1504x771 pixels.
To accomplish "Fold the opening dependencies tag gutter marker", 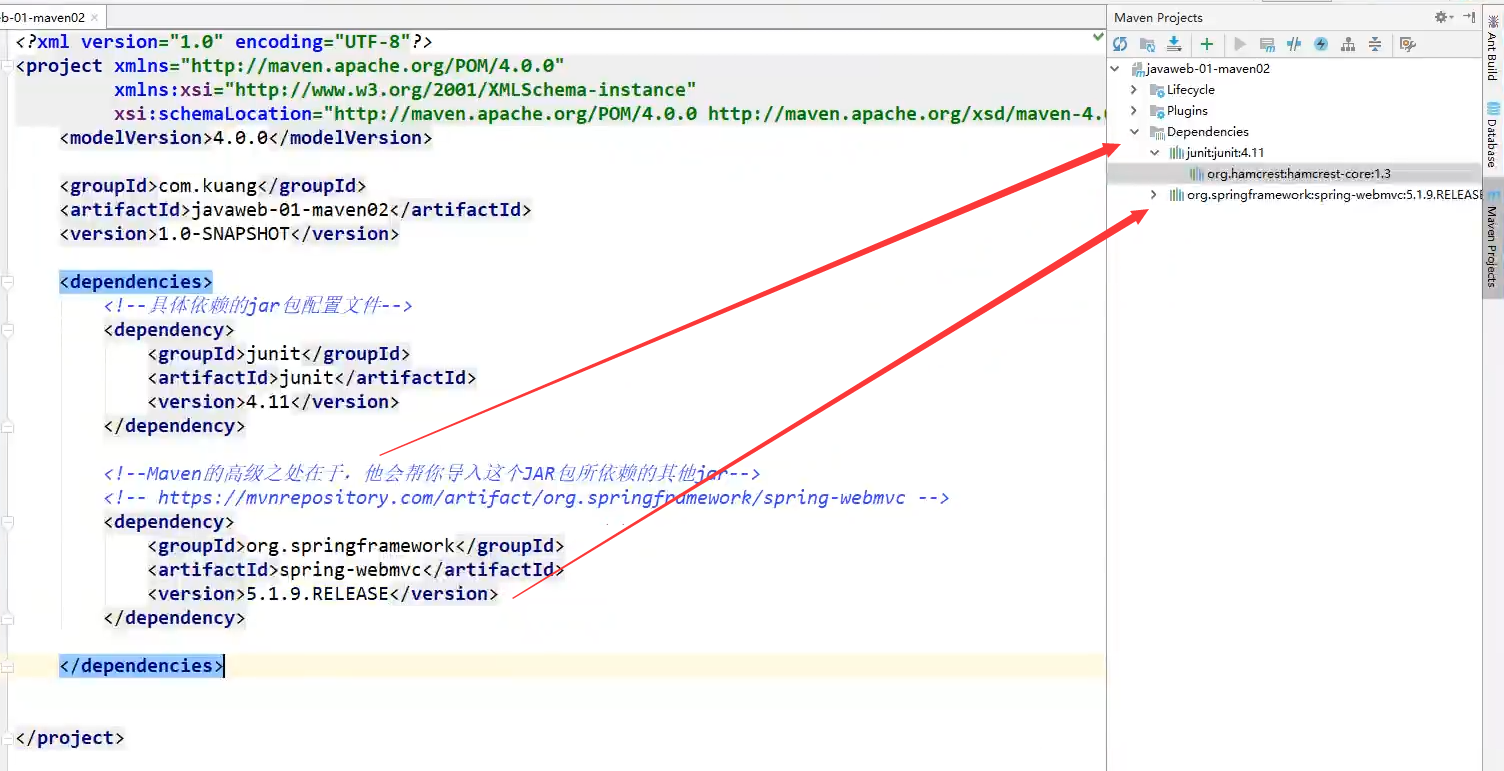I will tap(7, 282).
